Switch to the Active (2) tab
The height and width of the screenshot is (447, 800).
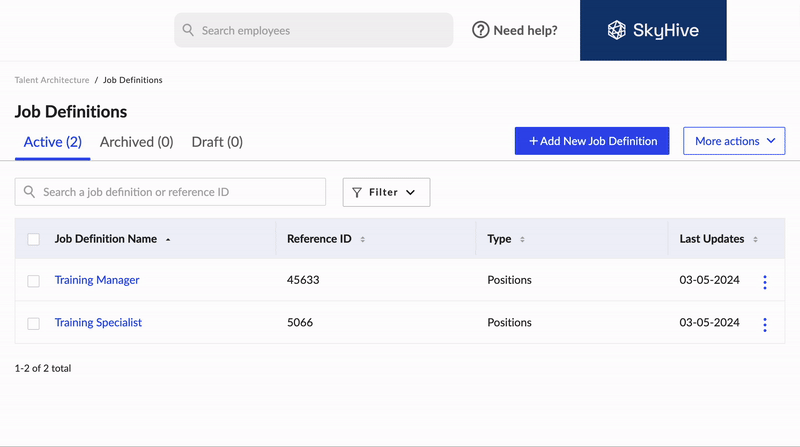(x=53, y=142)
